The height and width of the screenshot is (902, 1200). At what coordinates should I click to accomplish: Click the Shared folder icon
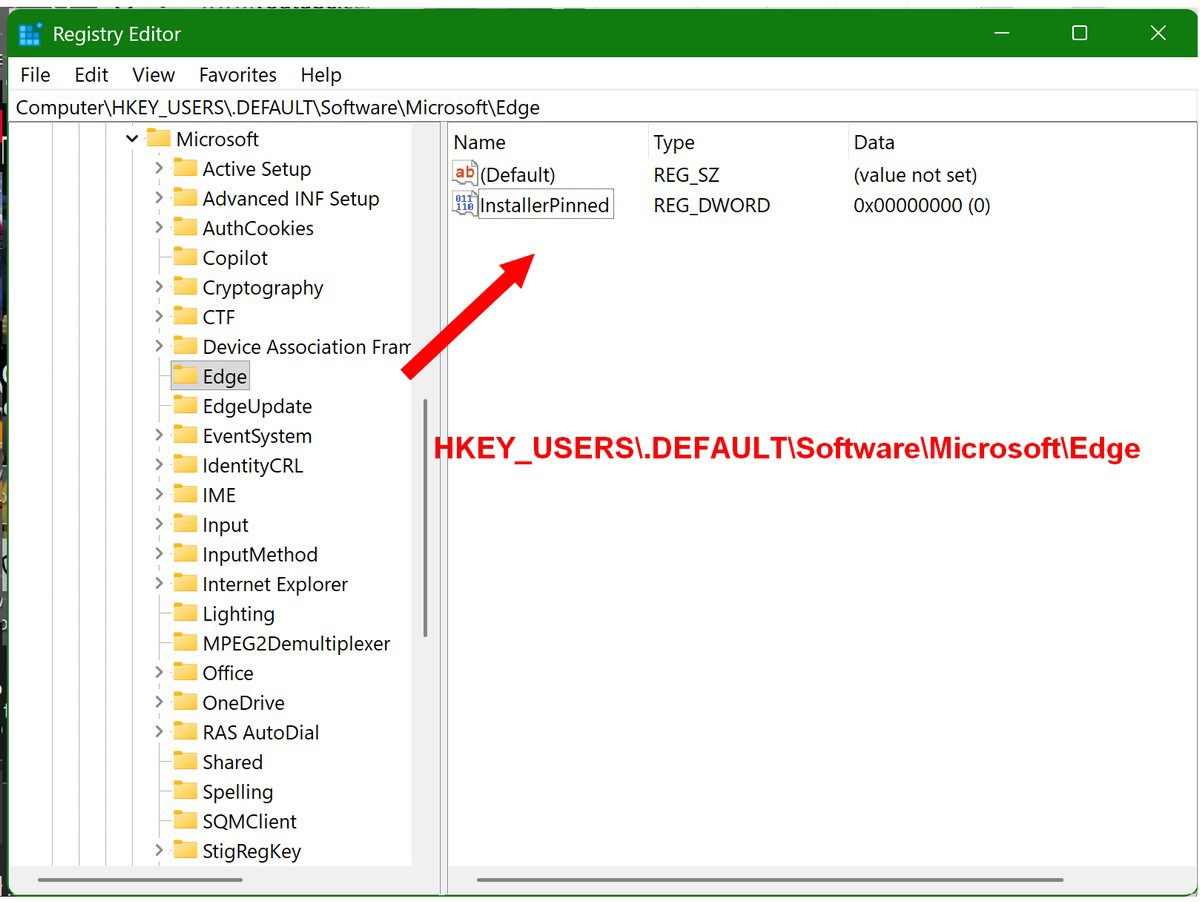(x=185, y=761)
